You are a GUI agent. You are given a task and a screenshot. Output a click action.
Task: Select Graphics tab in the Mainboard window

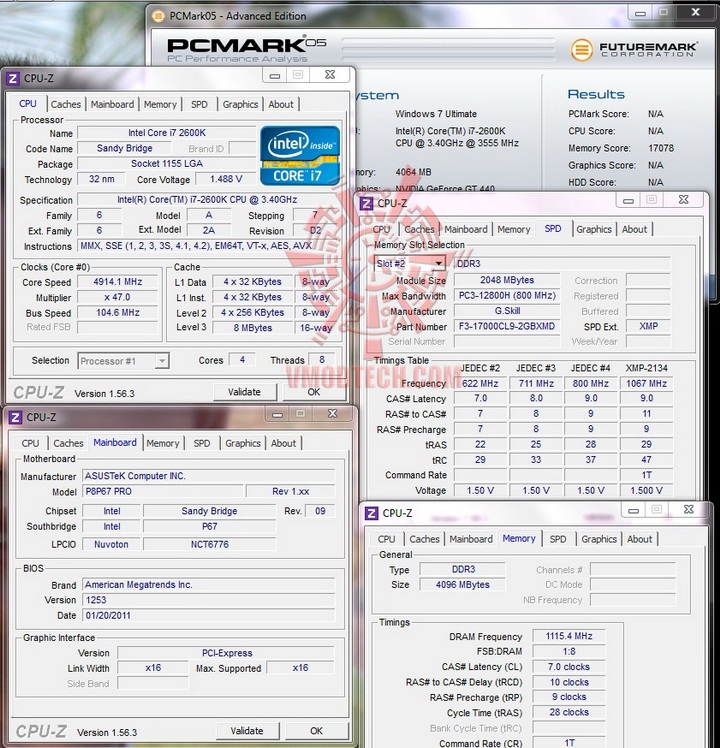point(243,443)
